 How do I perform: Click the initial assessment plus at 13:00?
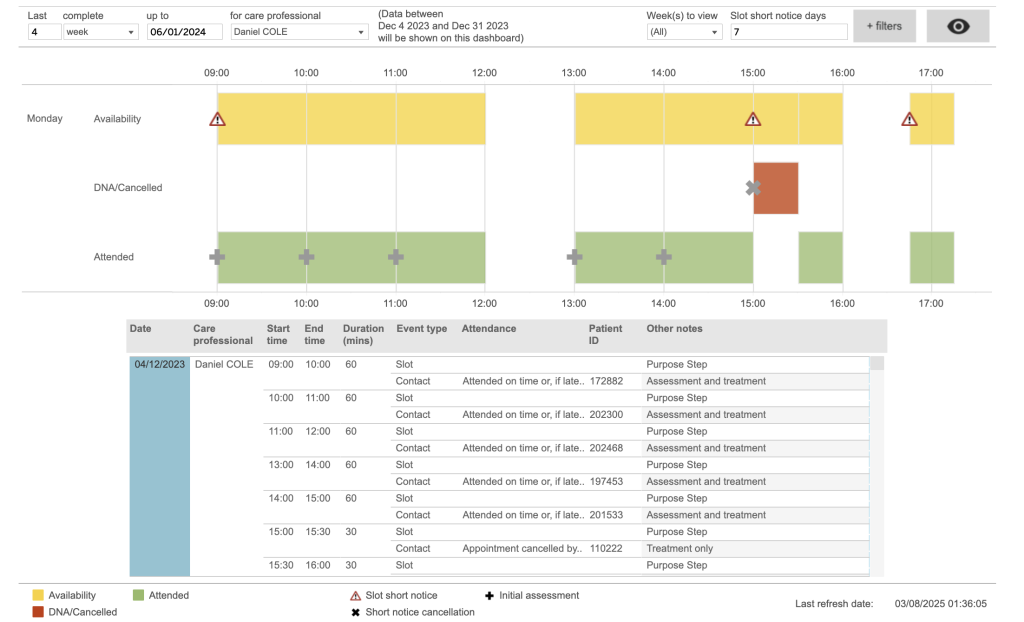tap(574, 257)
